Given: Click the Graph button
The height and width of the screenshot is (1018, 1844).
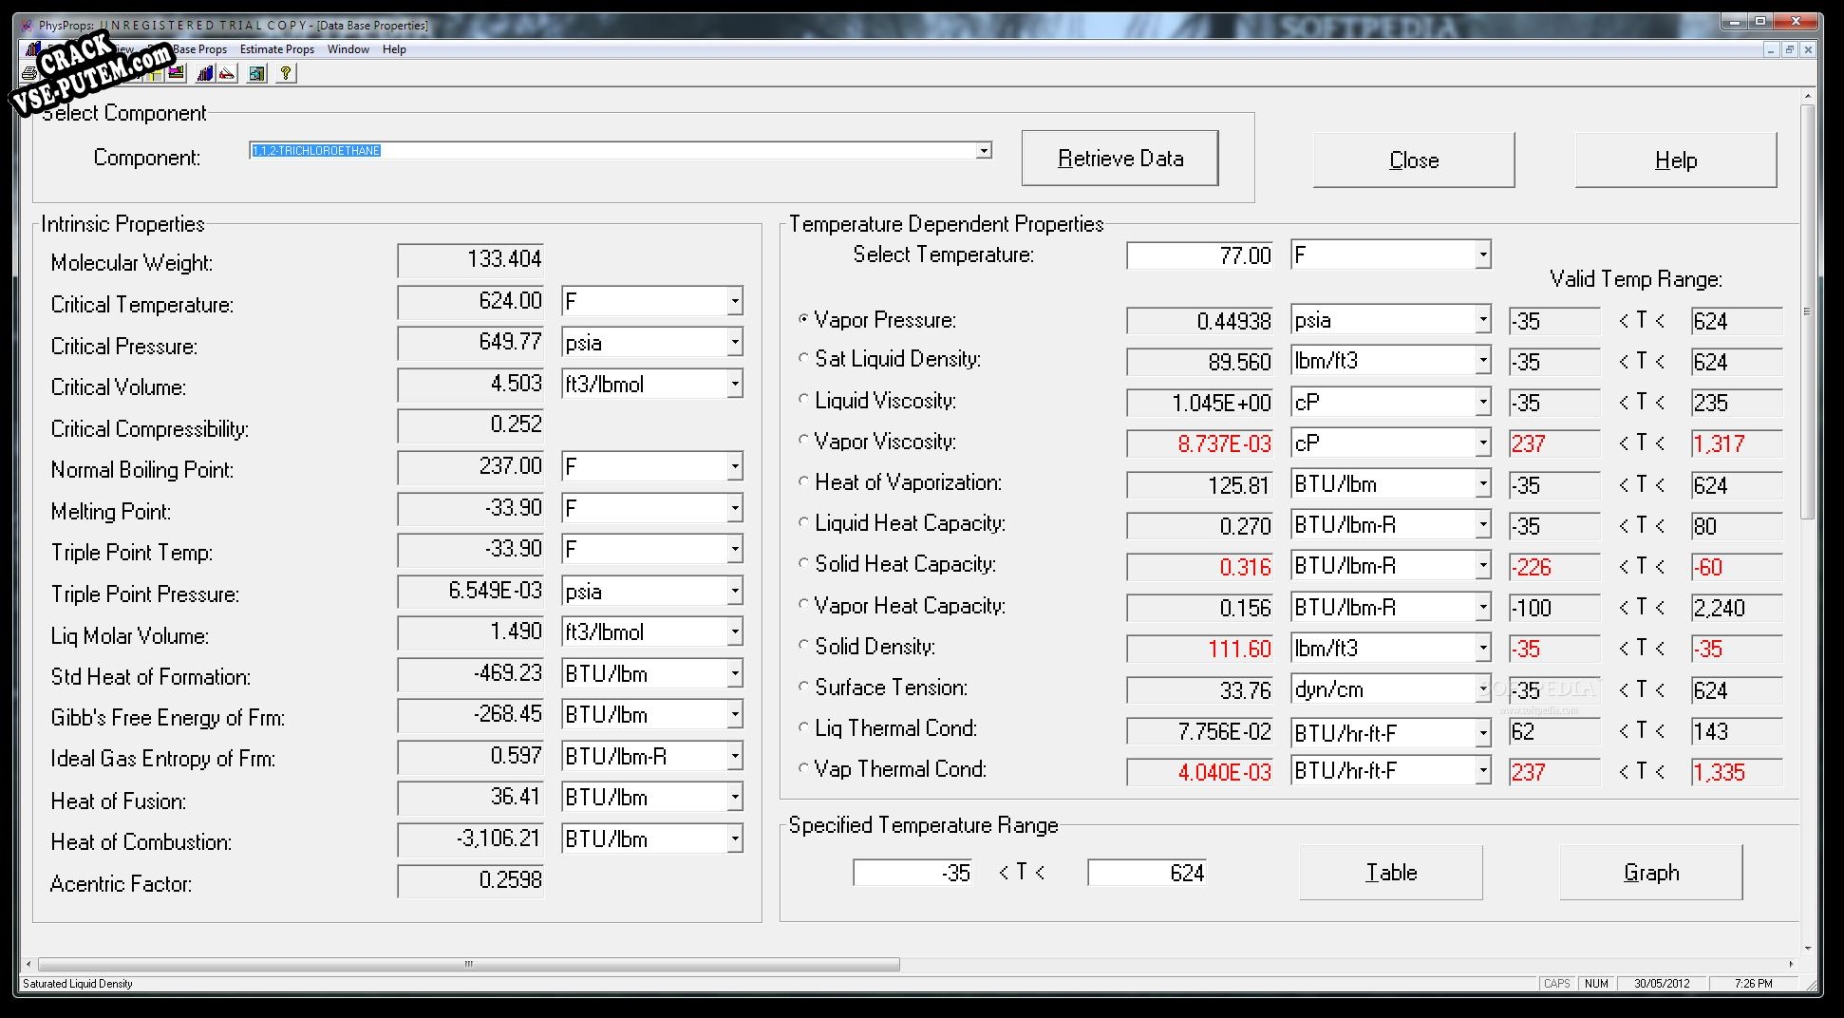Looking at the screenshot, I should [1650, 872].
